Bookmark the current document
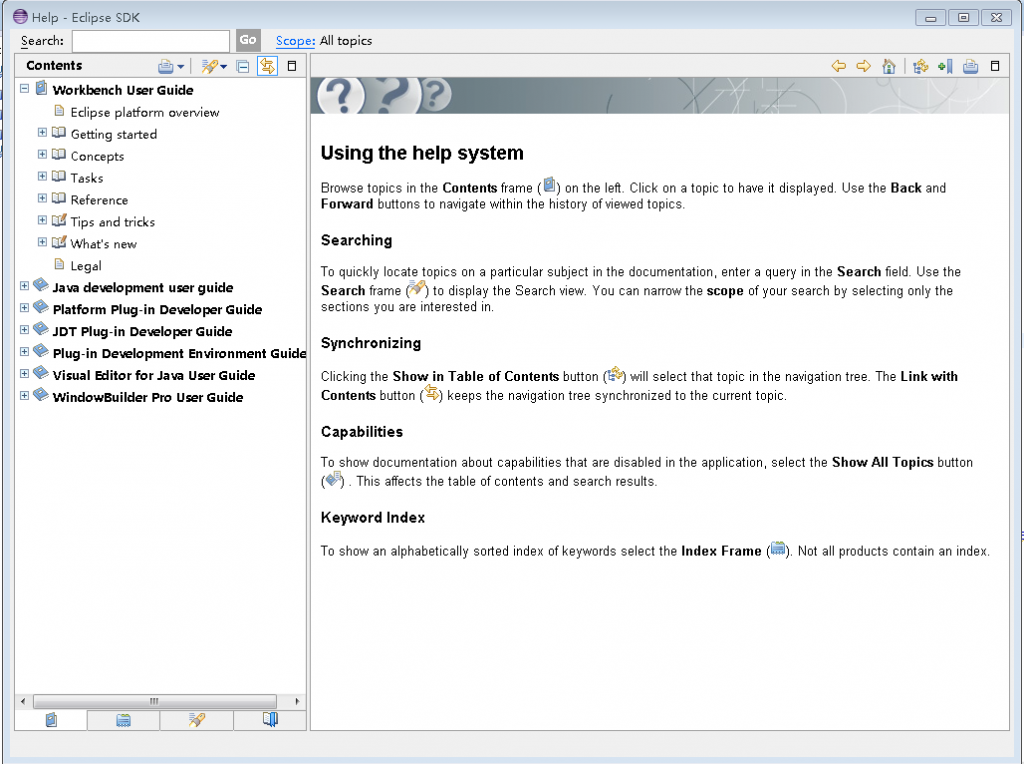 (x=945, y=66)
